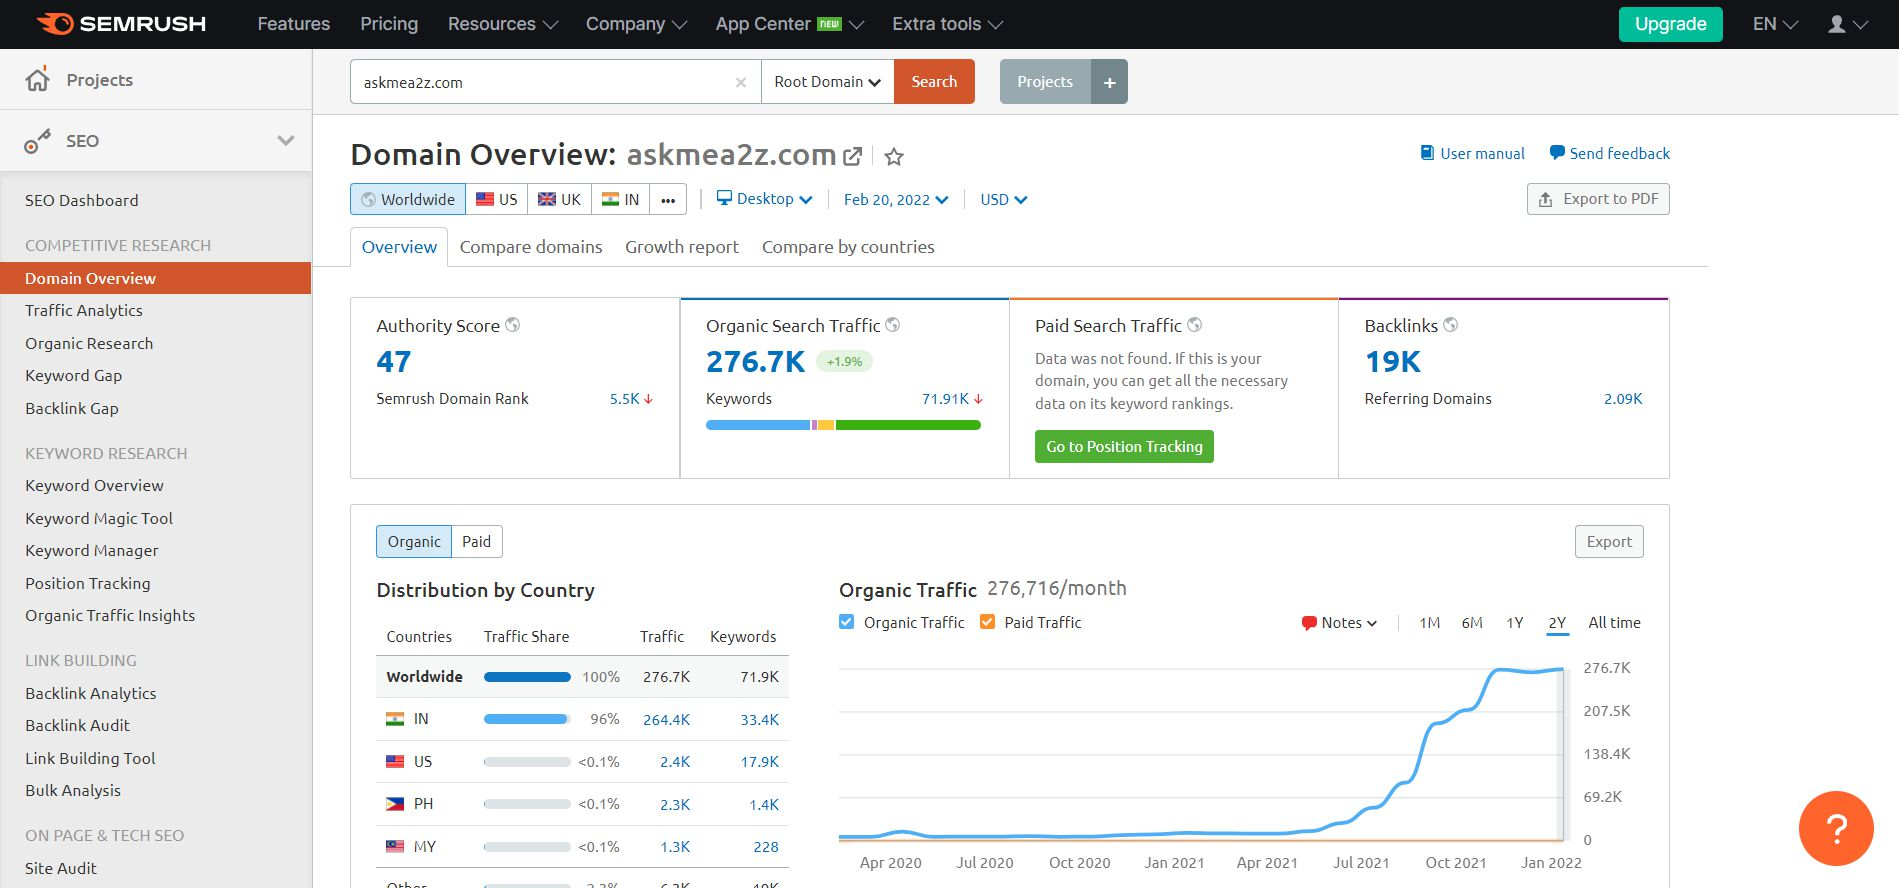
Task: Open the Resources dropdown menu
Action: pos(502,24)
